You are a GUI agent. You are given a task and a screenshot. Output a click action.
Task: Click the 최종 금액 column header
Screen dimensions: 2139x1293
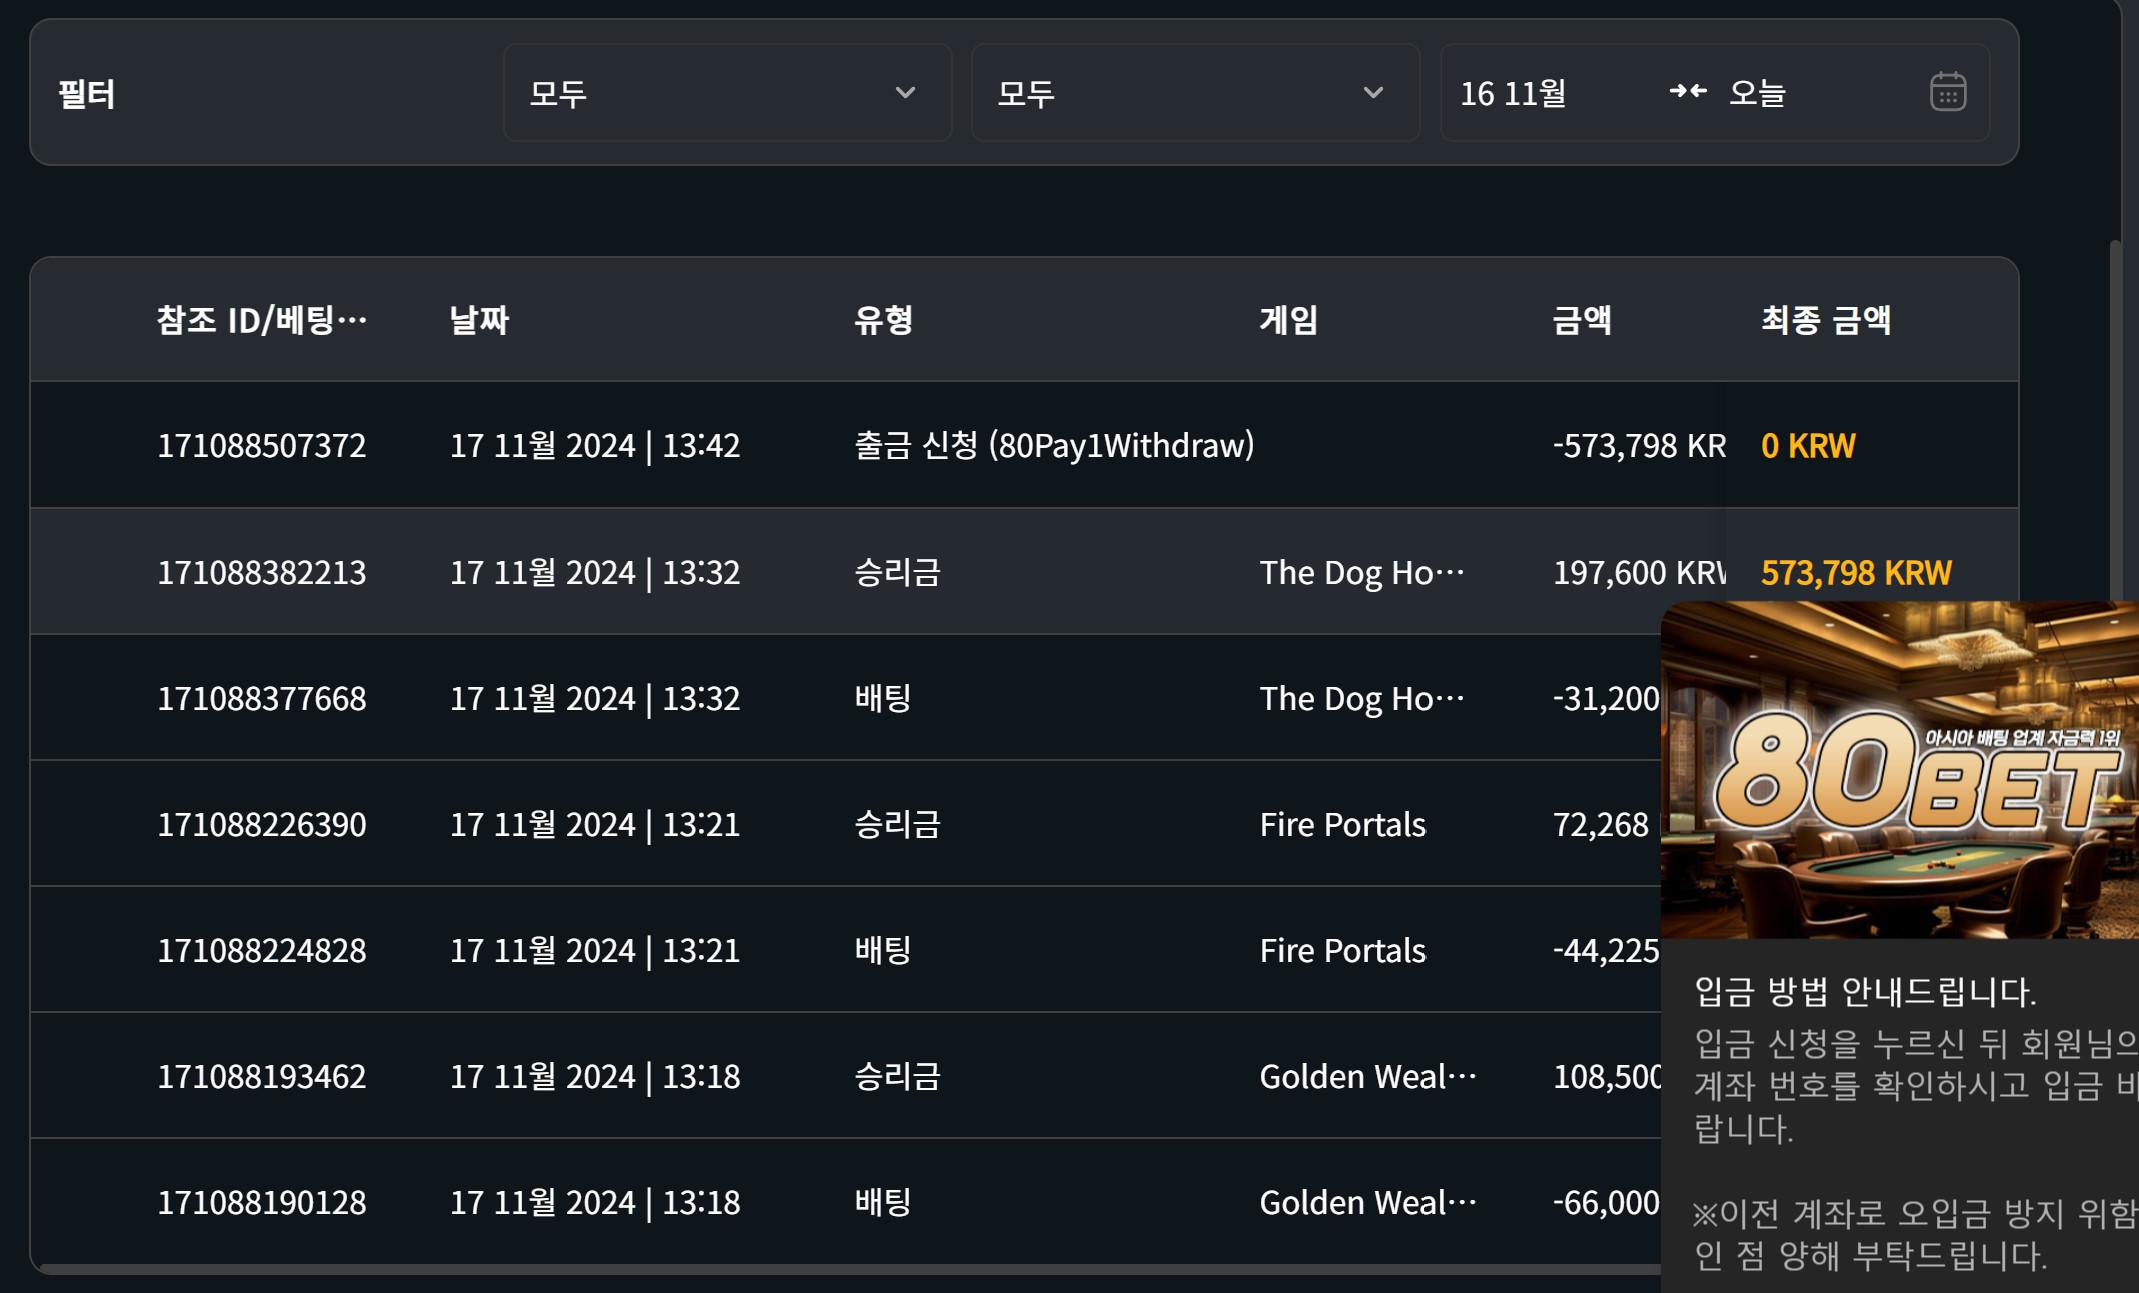click(1825, 320)
